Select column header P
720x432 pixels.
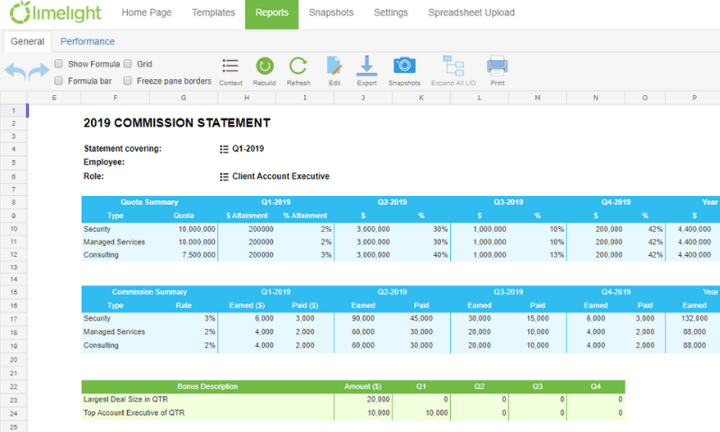coord(694,98)
